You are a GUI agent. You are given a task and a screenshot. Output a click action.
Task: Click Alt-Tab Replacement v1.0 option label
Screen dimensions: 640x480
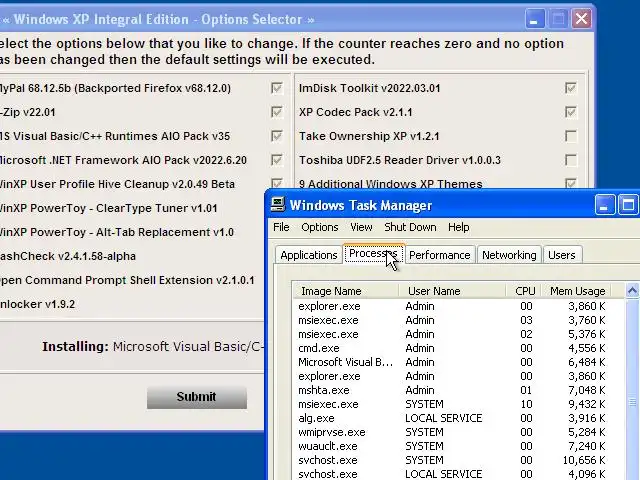pos(117,232)
